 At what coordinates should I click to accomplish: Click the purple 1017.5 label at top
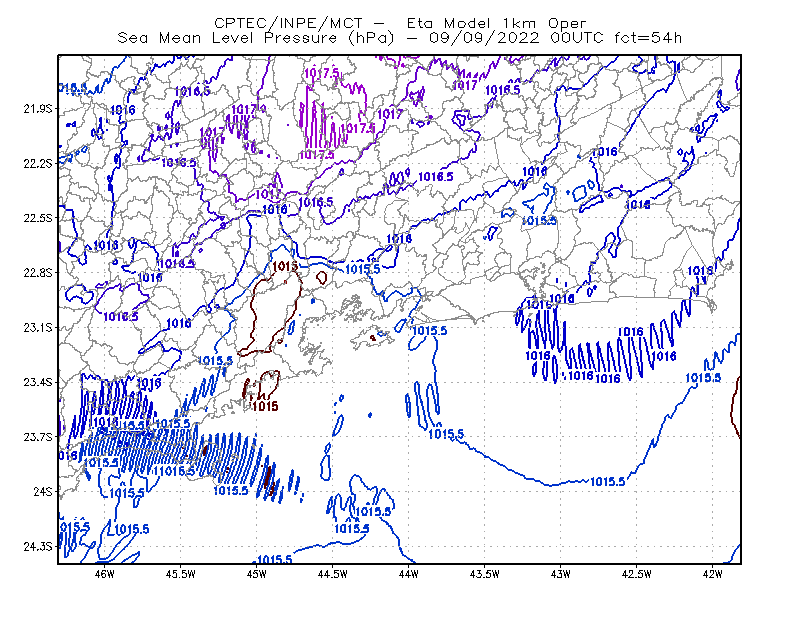(321, 73)
